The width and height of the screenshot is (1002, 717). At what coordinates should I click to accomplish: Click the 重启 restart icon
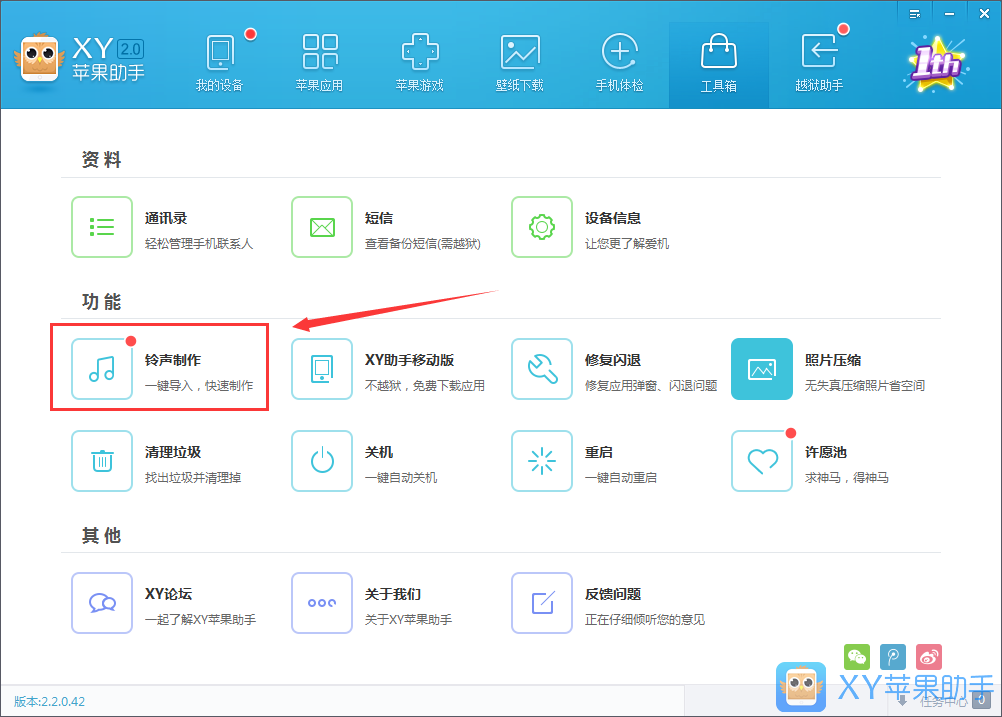[541, 460]
